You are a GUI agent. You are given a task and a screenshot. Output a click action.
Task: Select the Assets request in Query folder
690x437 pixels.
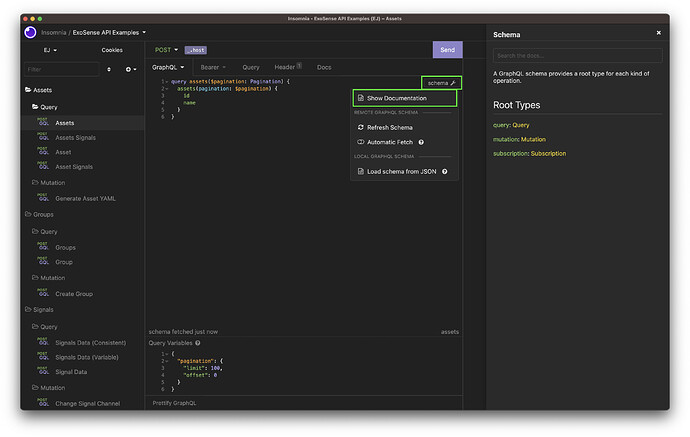click(x=83, y=123)
